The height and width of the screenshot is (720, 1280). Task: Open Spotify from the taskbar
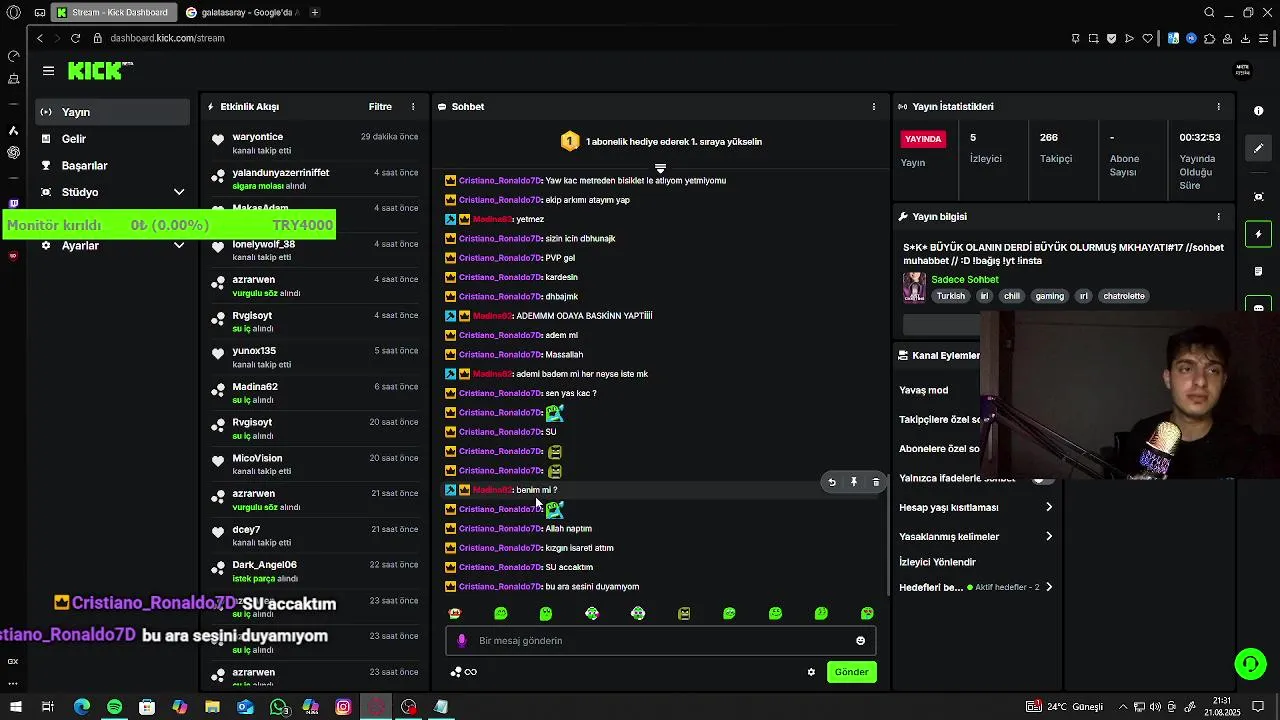114,707
